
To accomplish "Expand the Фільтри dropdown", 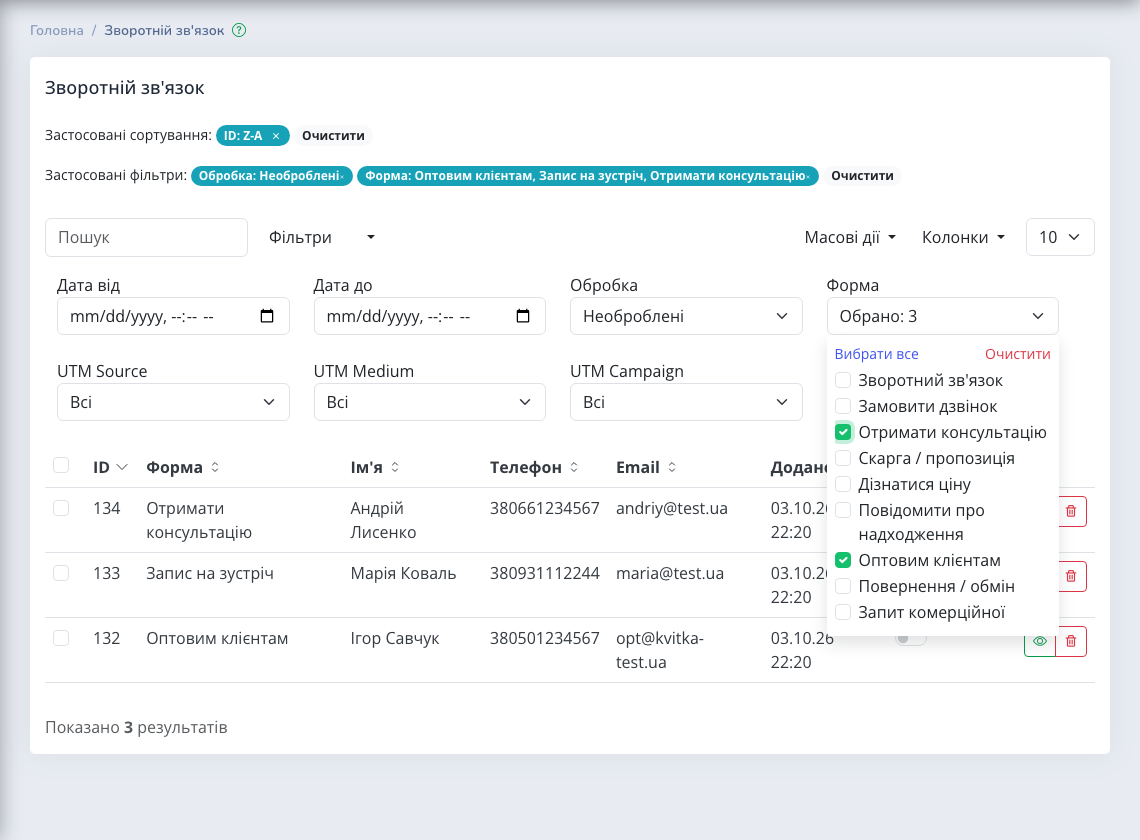I will pos(321,237).
